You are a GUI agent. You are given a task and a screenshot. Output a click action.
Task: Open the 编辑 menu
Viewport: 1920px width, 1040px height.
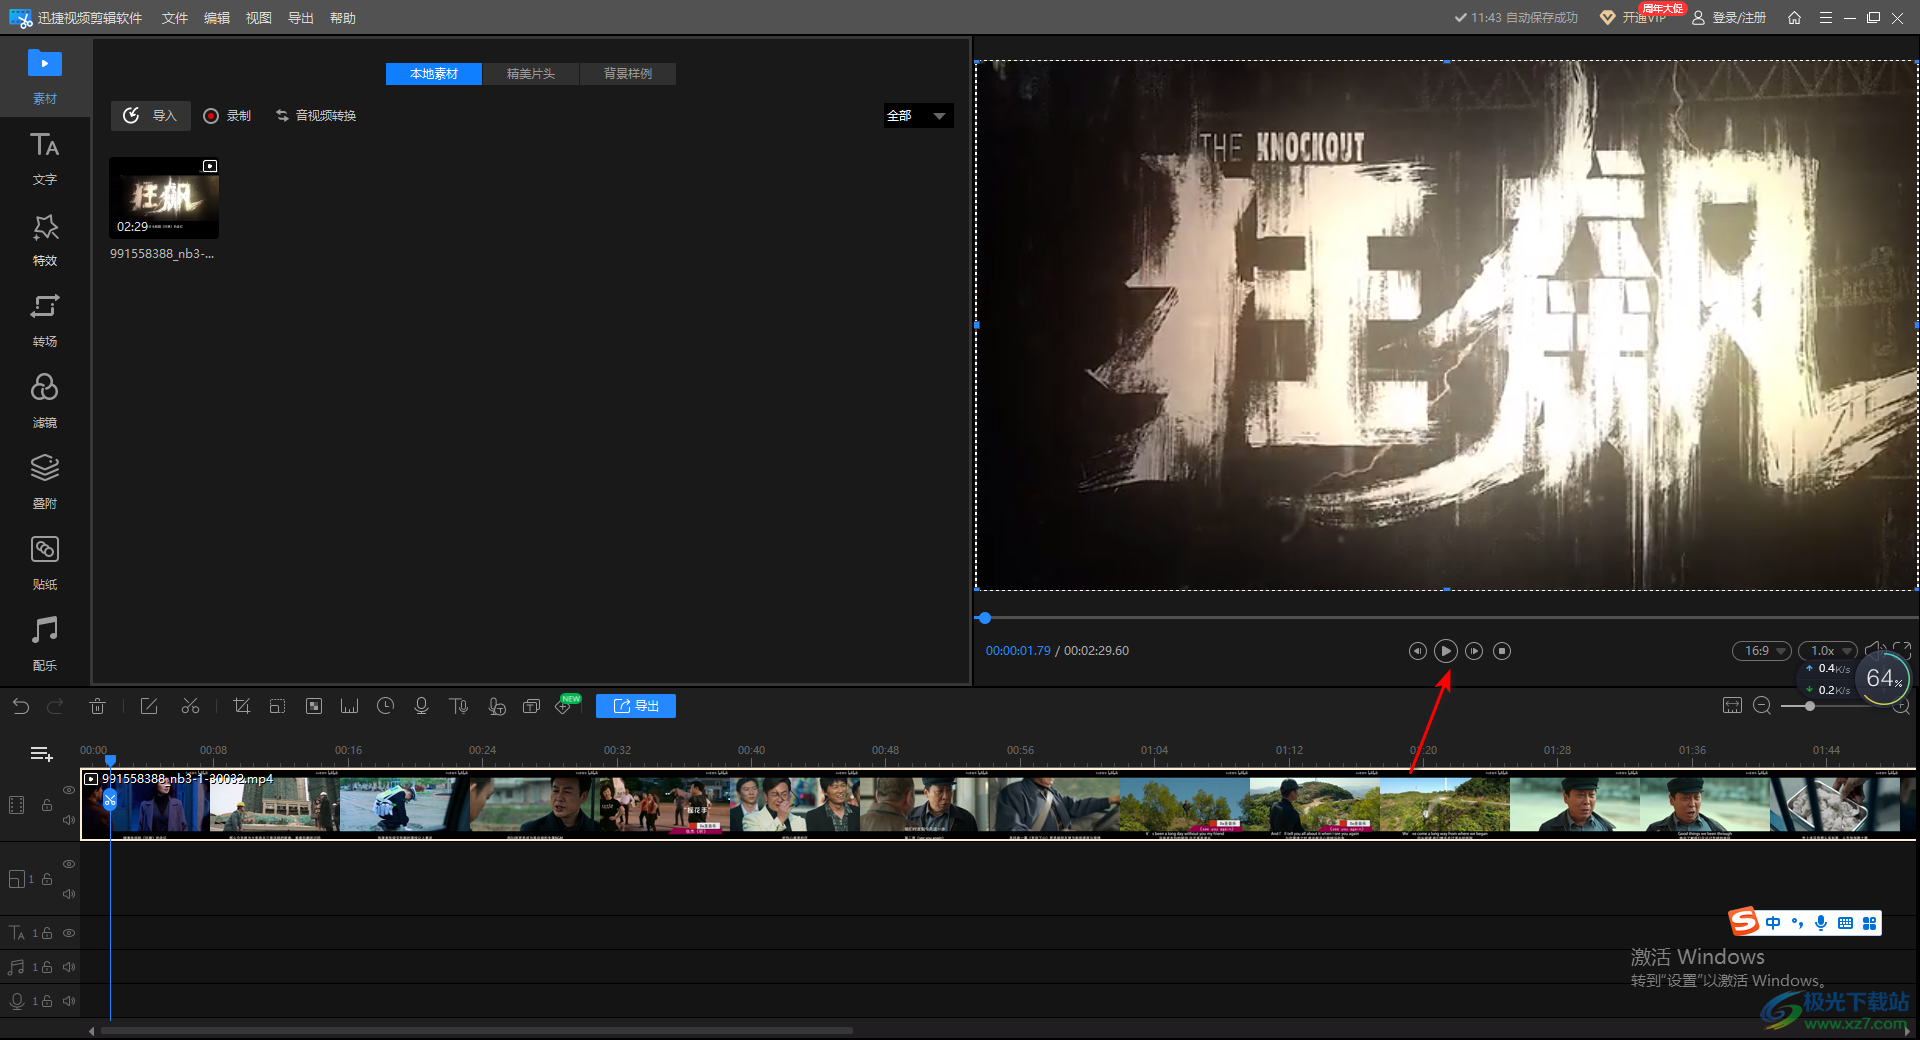coord(217,18)
